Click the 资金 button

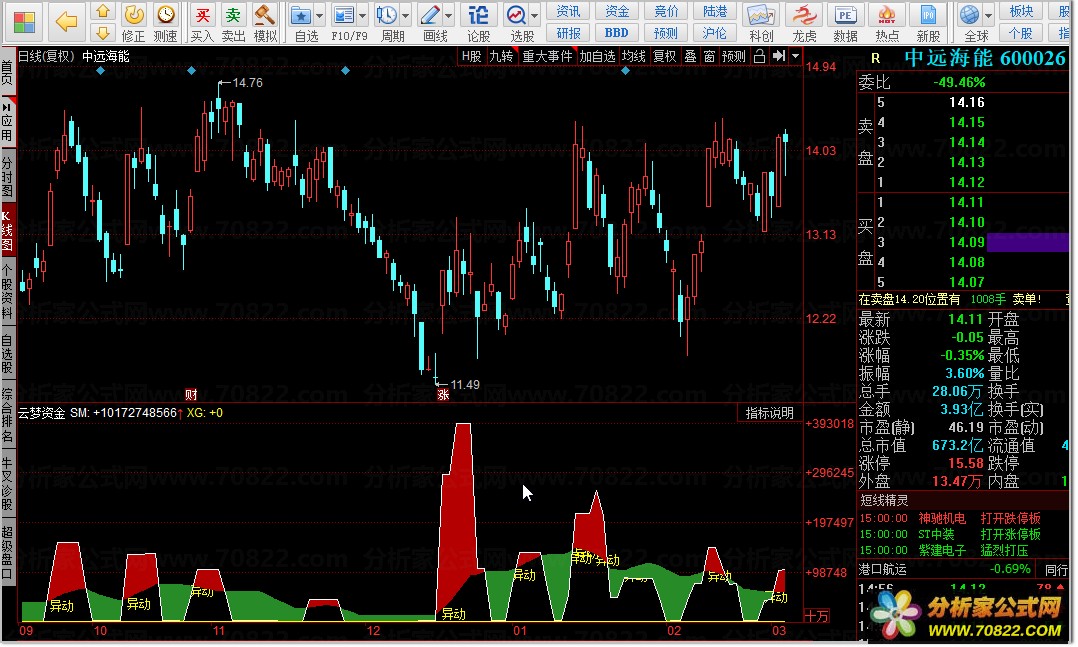point(617,11)
